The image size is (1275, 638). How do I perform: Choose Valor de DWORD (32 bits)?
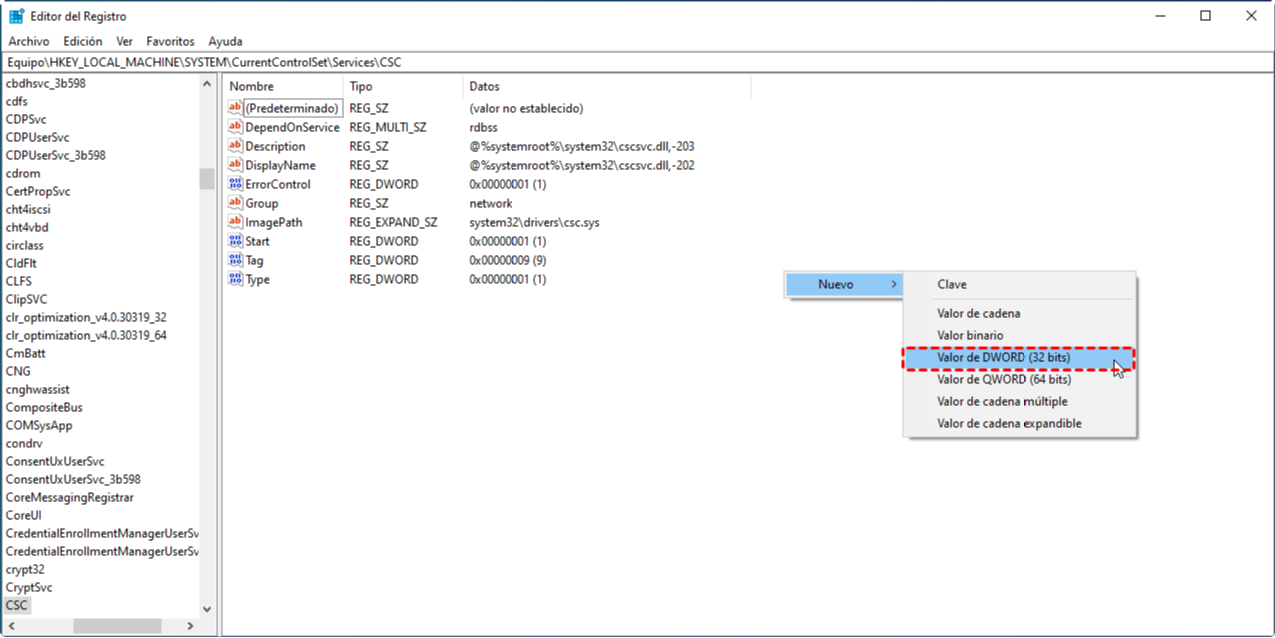click(x=1003, y=358)
